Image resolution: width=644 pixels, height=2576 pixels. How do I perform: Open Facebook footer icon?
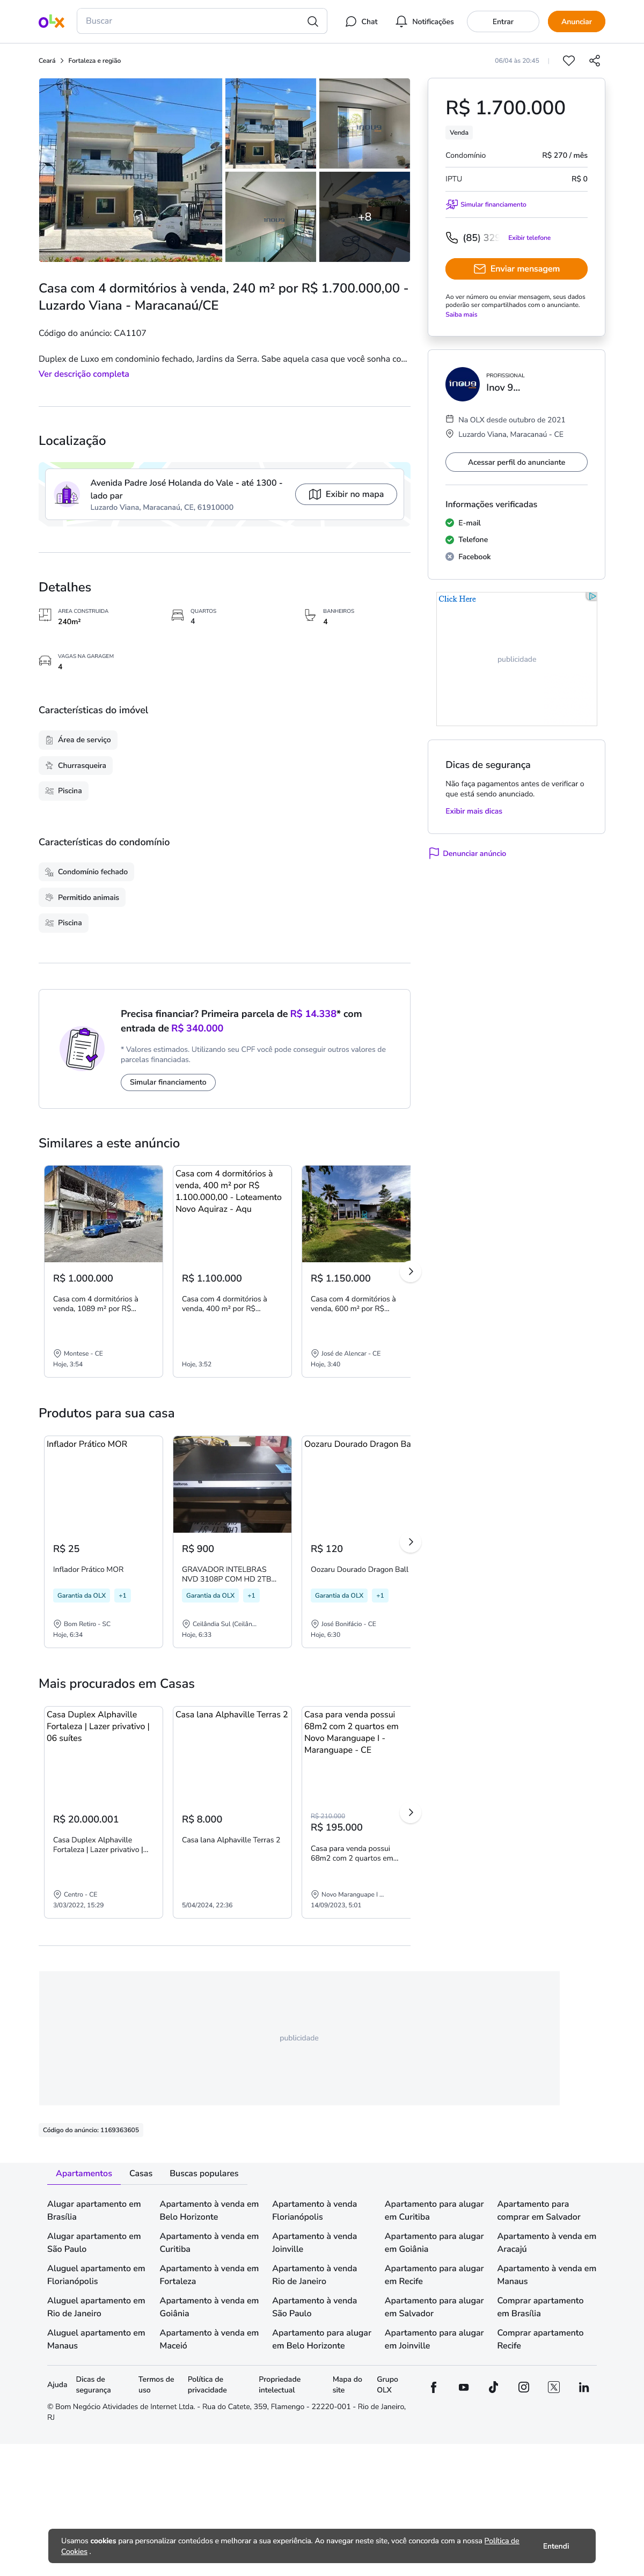(433, 2387)
